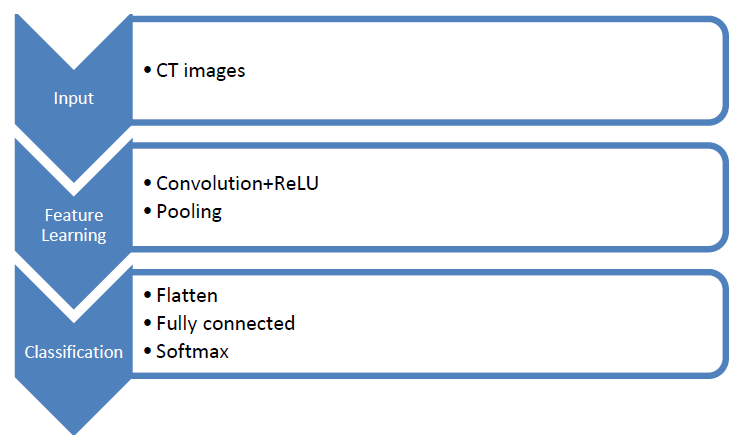Viewport: 742px width, 435px height.
Task: Select the word connected in bottom box
Action: coord(249,324)
